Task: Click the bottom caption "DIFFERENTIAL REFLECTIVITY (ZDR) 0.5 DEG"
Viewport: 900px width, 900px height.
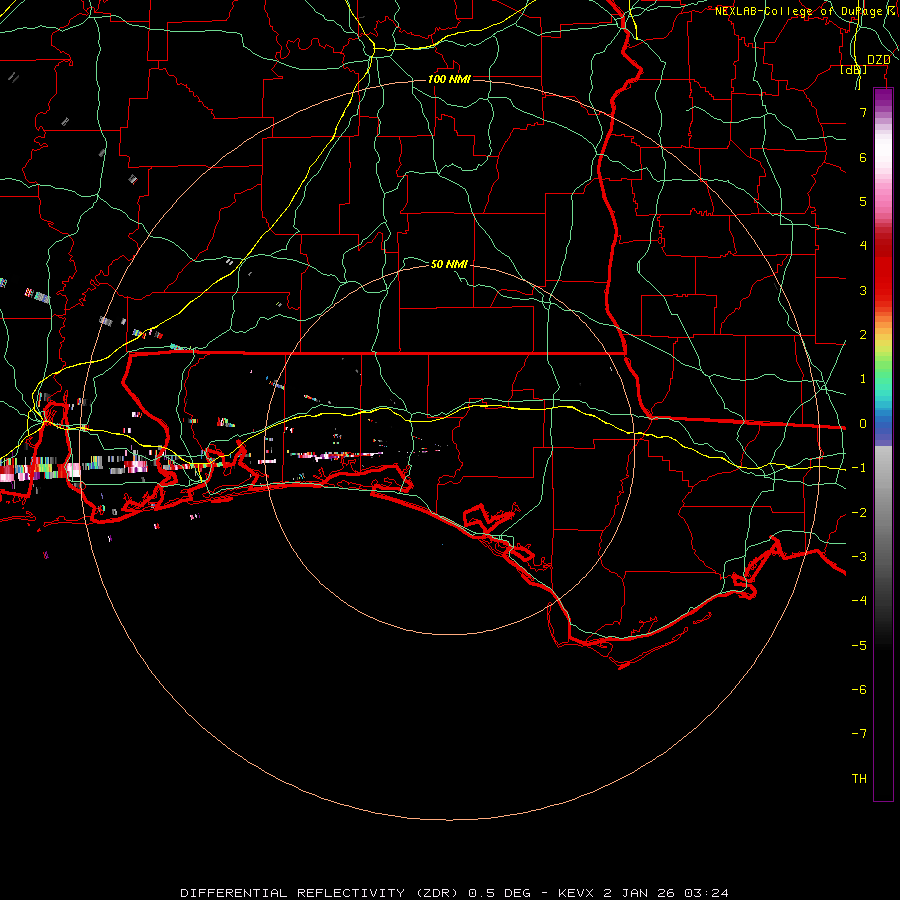Action: tap(355, 893)
